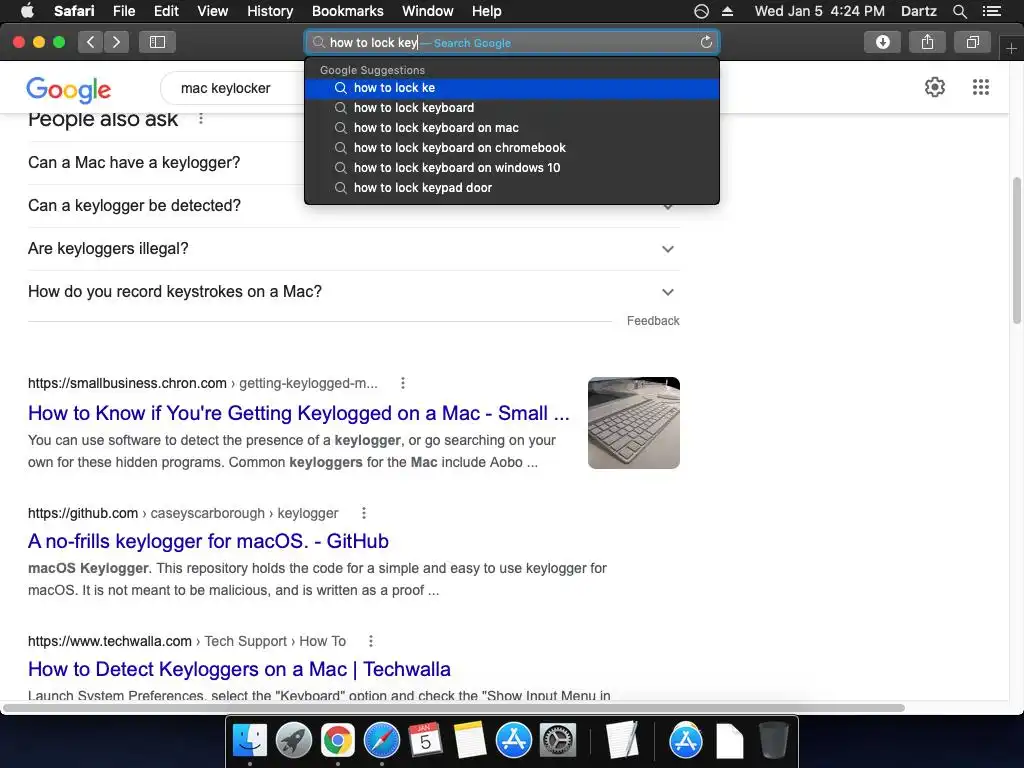Open Safari's downloads list
Screen dimensions: 1024x768
(882, 42)
